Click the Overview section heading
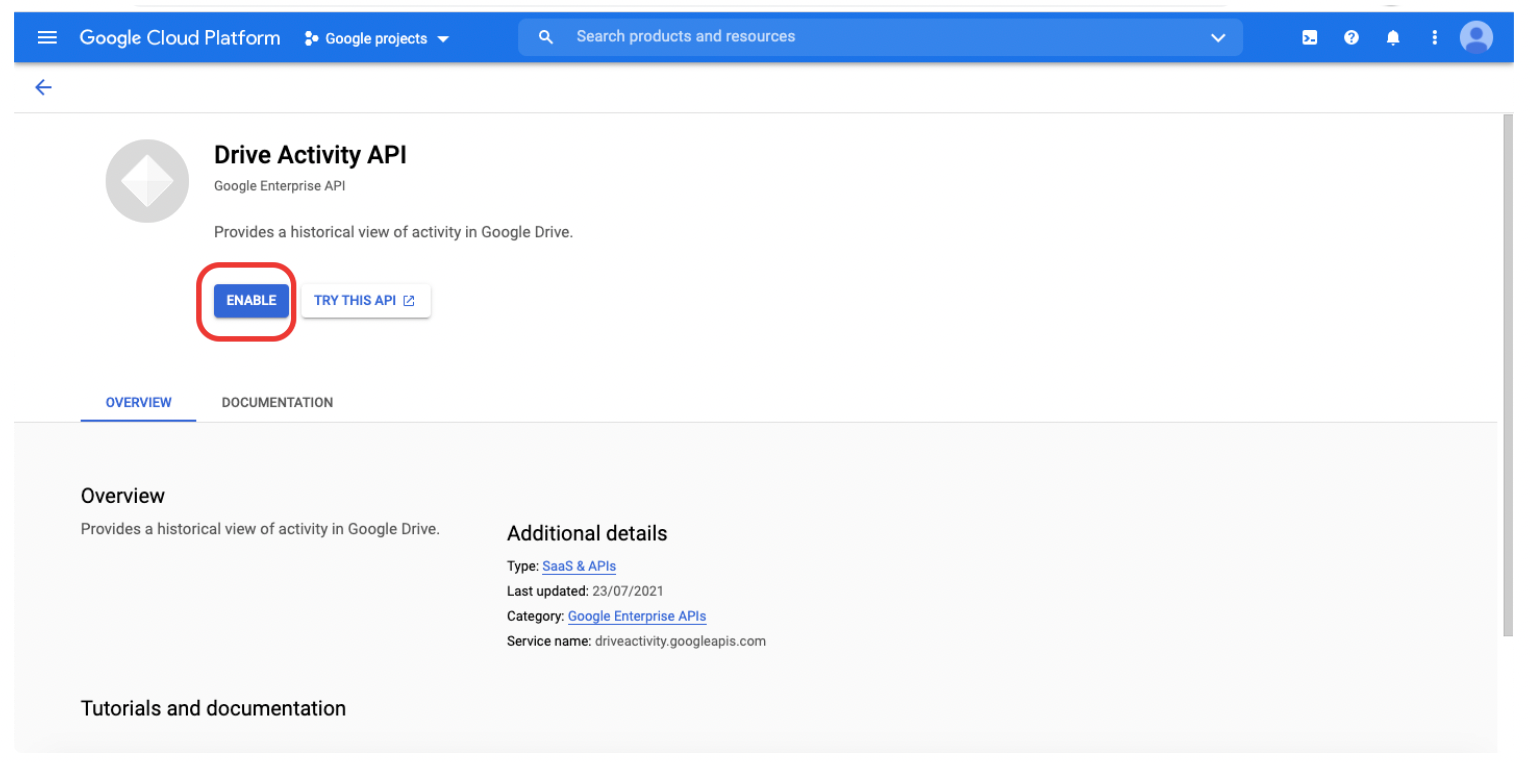Image resolution: width=1530 pixels, height=762 pixels. coord(123,496)
